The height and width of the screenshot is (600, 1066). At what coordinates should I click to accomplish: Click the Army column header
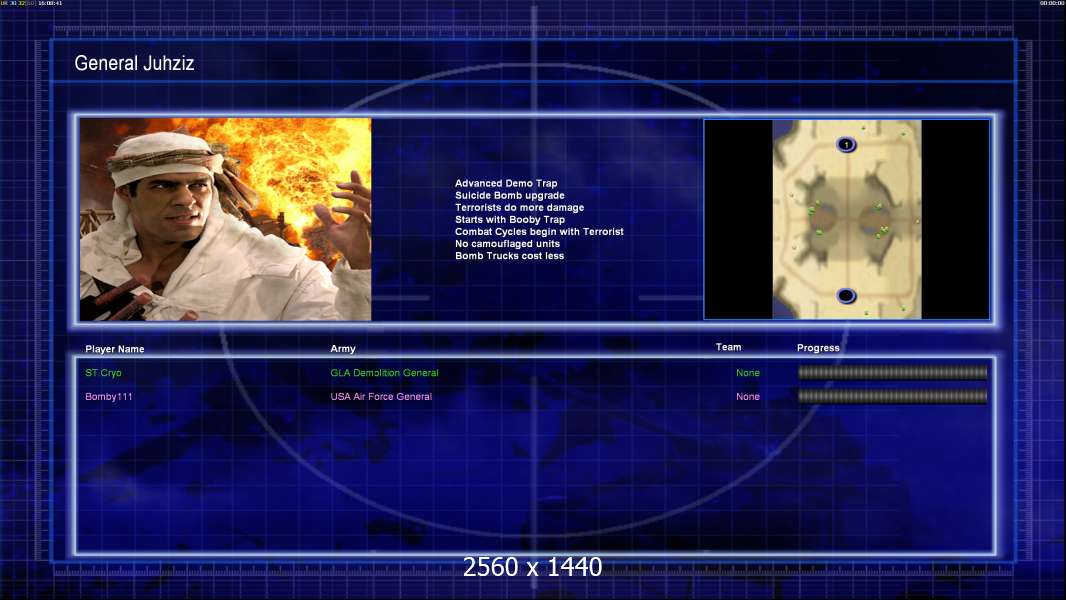tap(343, 349)
